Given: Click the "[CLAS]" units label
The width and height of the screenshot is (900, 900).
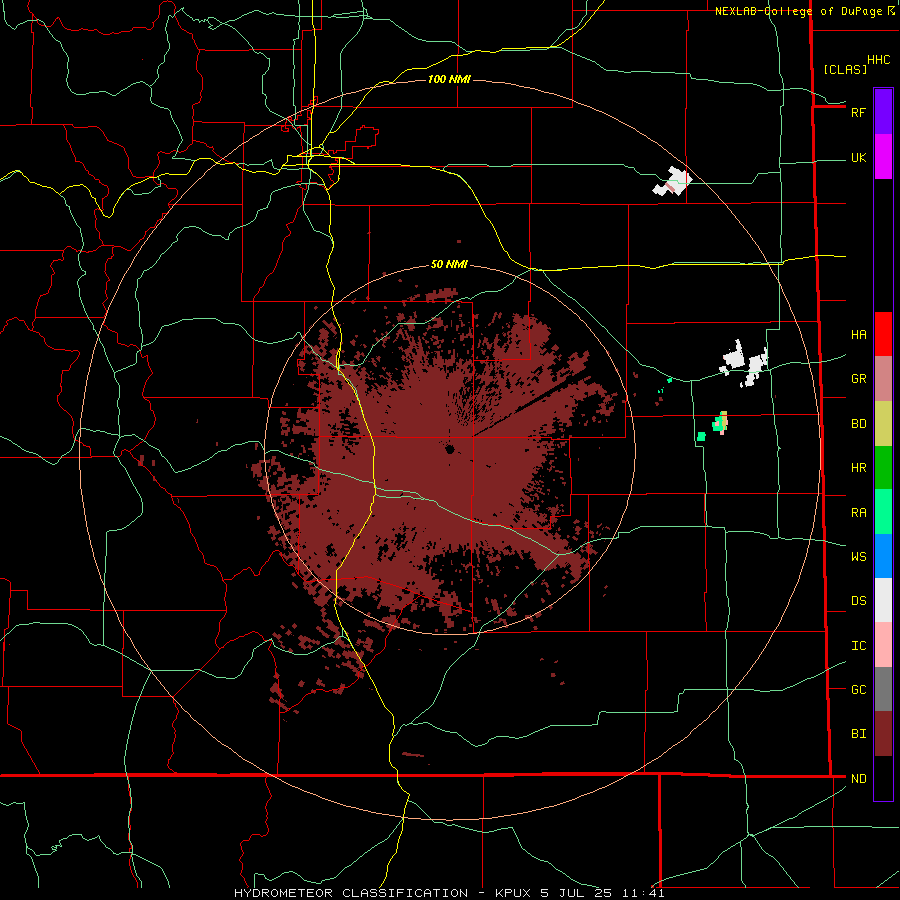Looking at the screenshot, I should pos(845,70).
